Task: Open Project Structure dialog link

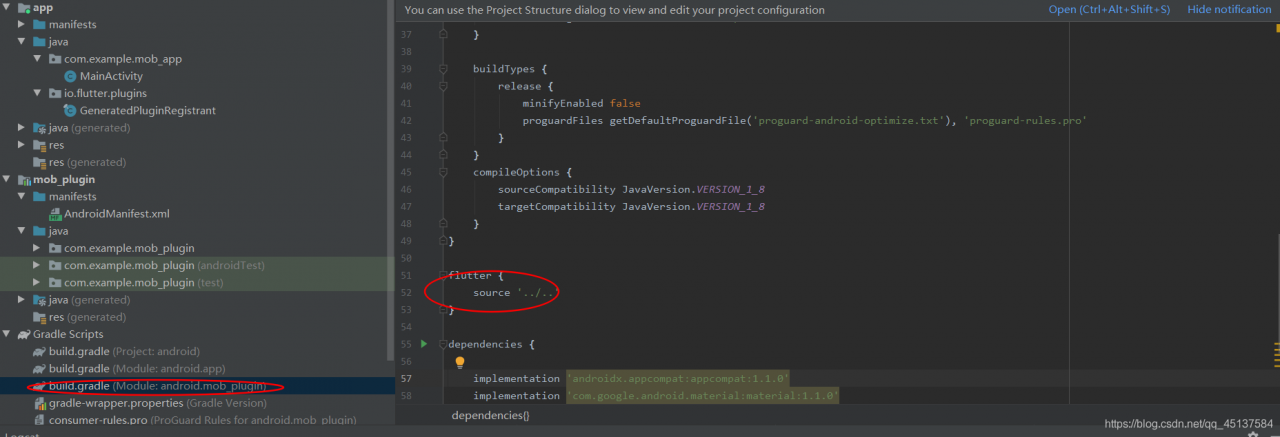Action: click(1109, 9)
